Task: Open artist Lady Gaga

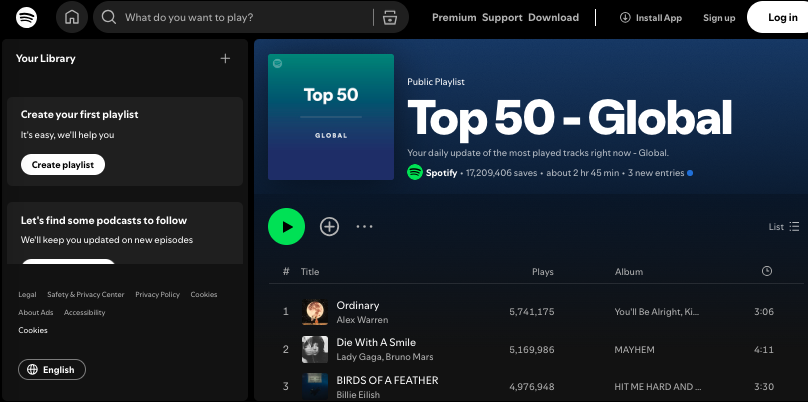Action: [x=359, y=357]
